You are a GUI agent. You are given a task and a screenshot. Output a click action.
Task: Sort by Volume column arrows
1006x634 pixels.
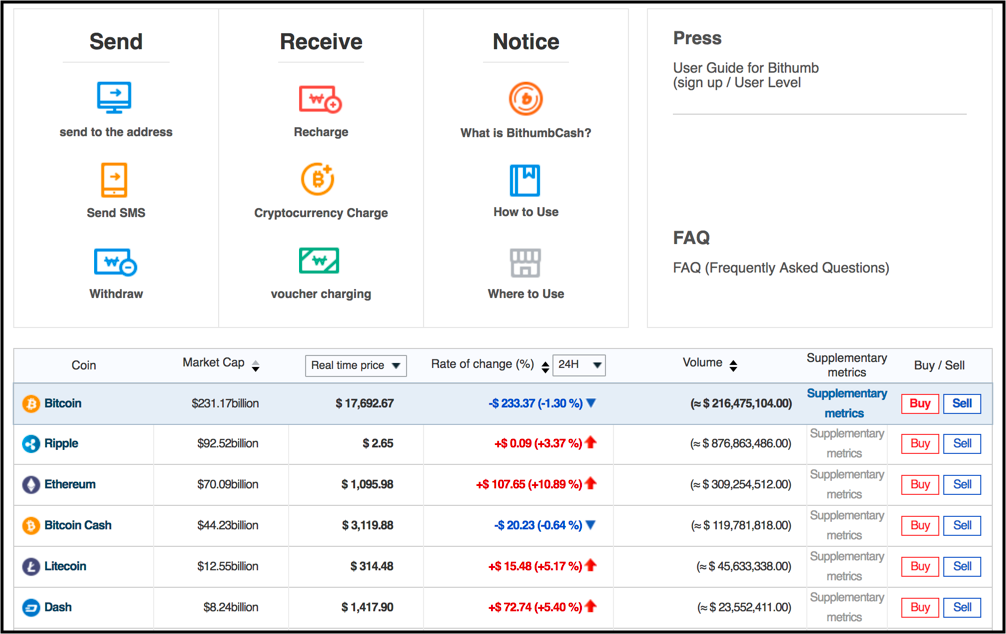coord(733,366)
